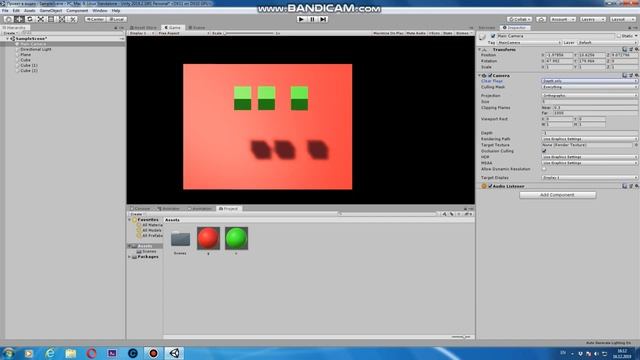Toggle Occlusion Culling checkbox
The width and height of the screenshot is (640, 360).
(x=544, y=151)
